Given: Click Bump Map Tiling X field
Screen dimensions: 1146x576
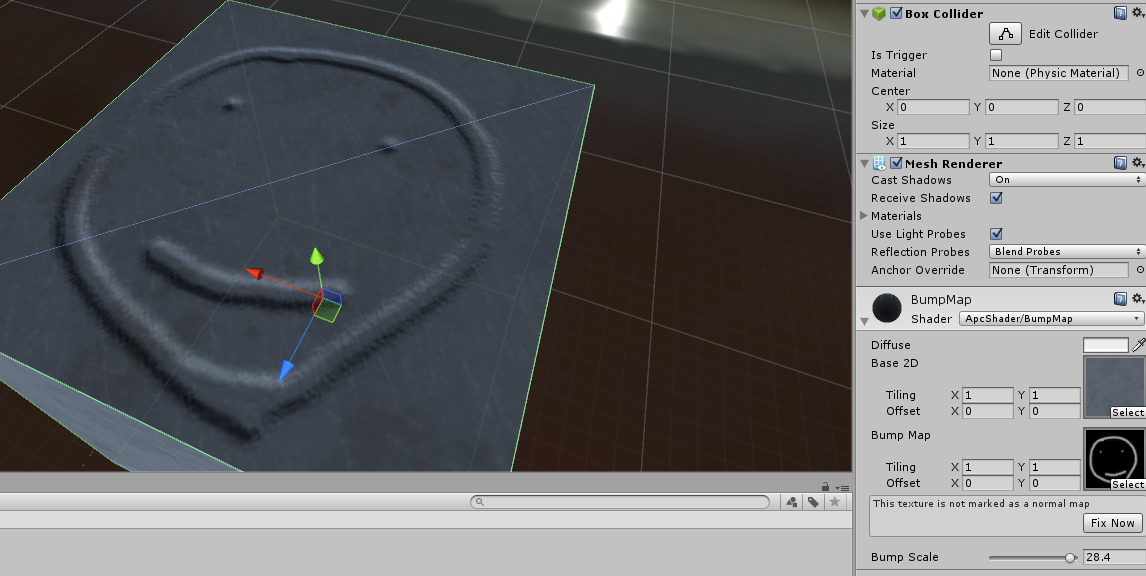Looking at the screenshot, I should (988, 466).
